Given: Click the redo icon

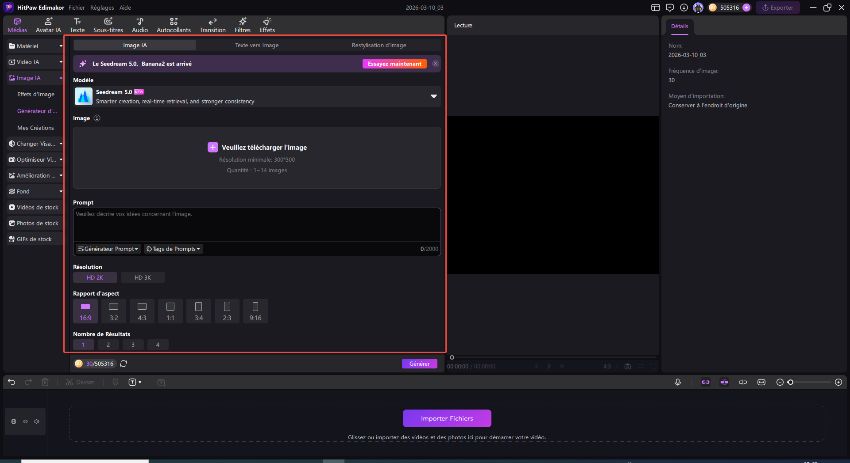Looking at the screenshot, I should click(28, 382).
